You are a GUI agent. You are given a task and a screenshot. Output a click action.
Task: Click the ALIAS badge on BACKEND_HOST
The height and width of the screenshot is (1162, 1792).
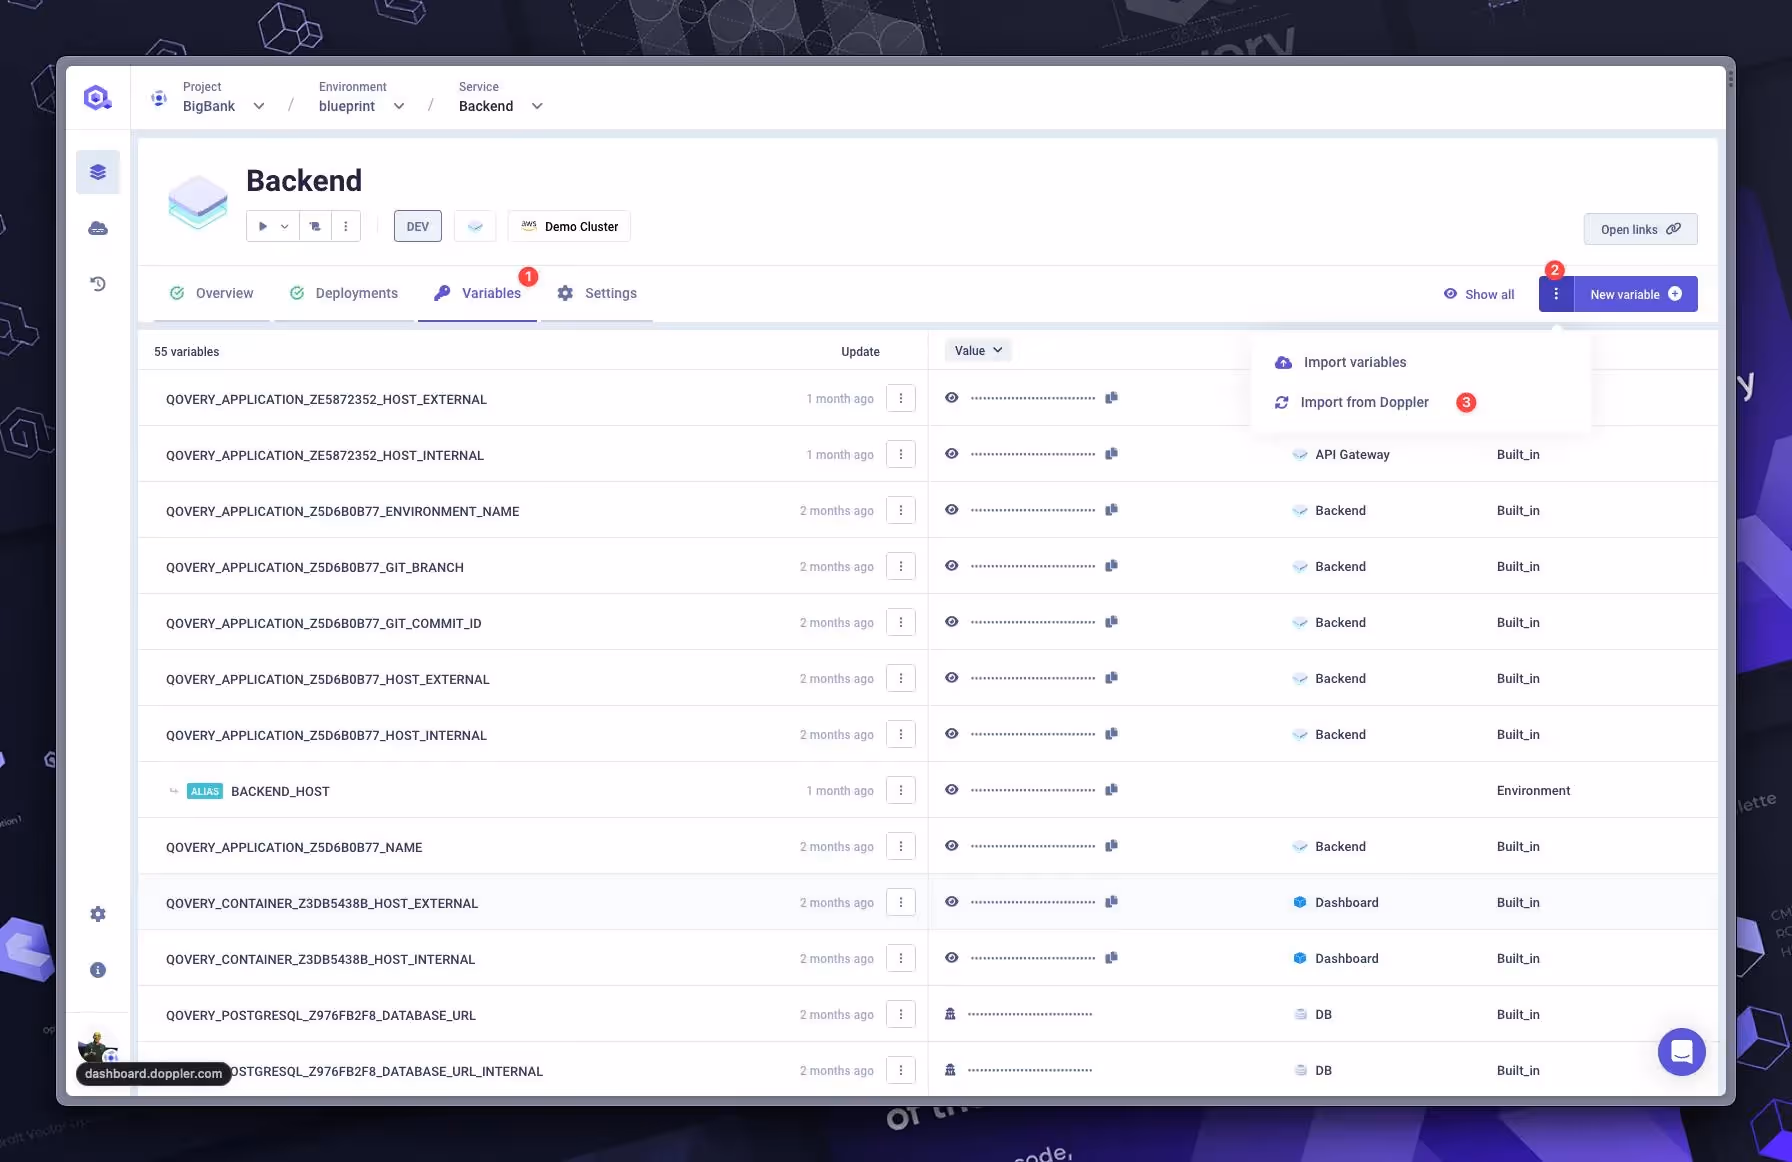click(205, 791)
